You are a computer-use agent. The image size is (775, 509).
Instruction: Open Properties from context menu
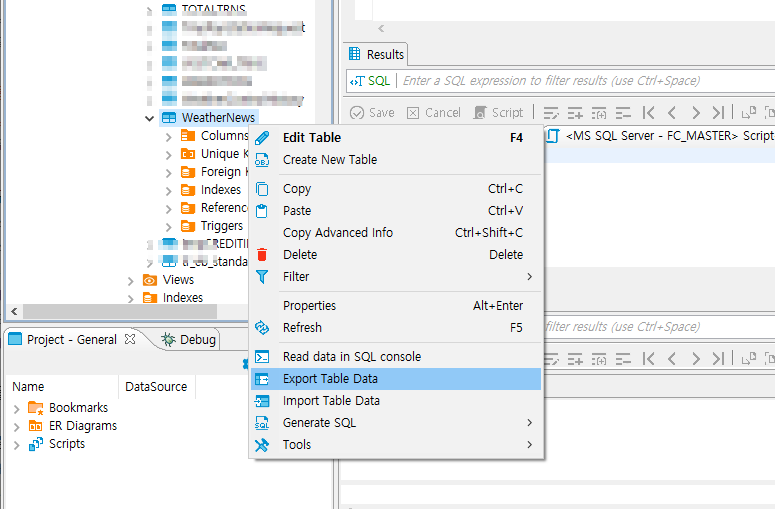(396, 306)
